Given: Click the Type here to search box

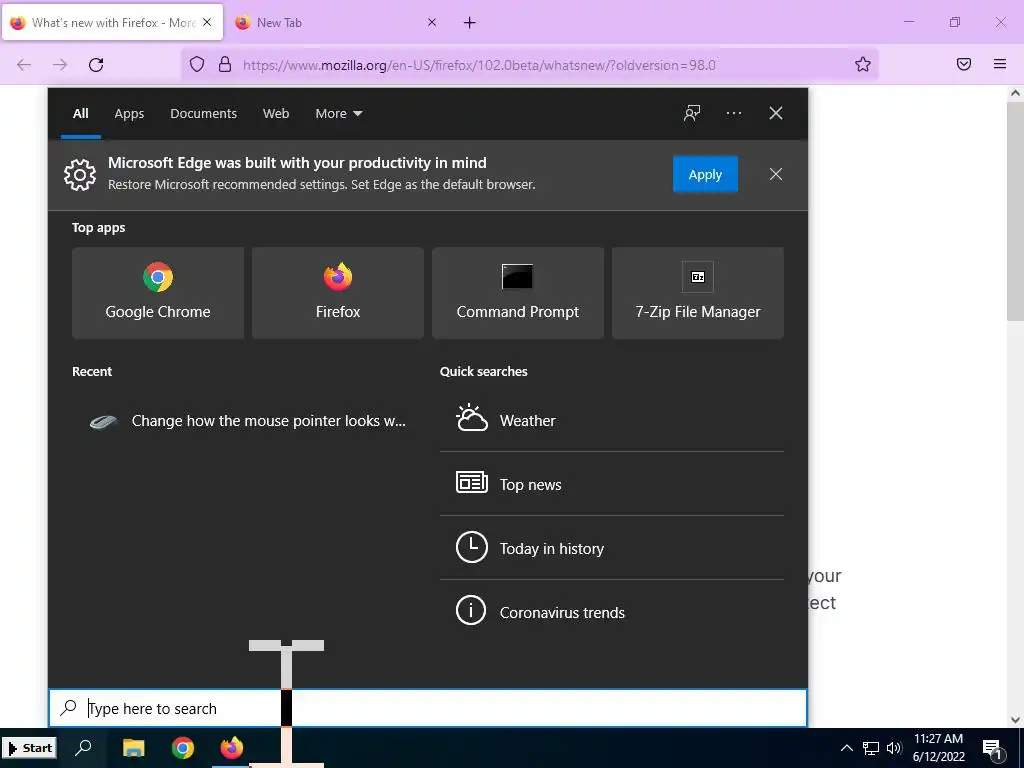Looking at the screenshot, I should (428, 709).
